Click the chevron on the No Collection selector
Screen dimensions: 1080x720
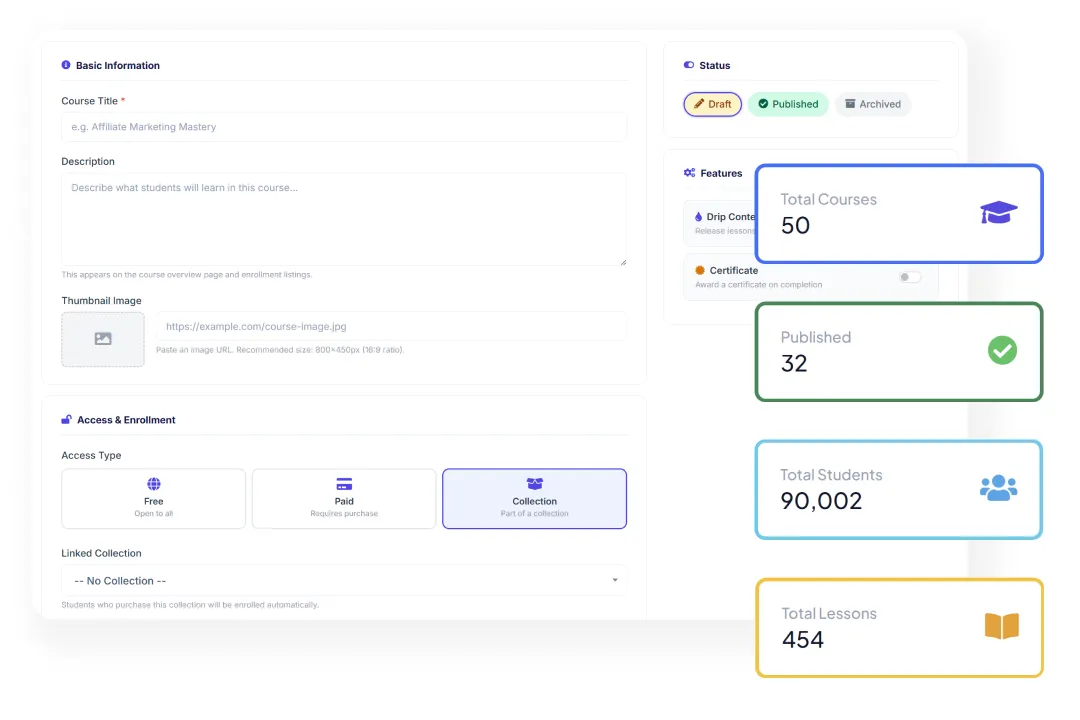616,580
